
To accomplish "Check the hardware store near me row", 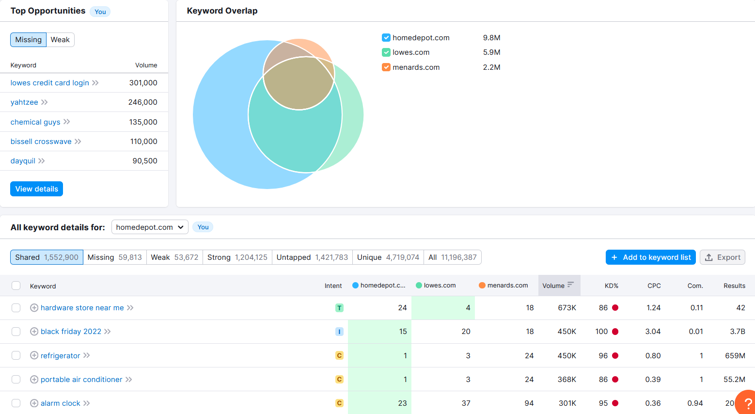I will 16,308.
